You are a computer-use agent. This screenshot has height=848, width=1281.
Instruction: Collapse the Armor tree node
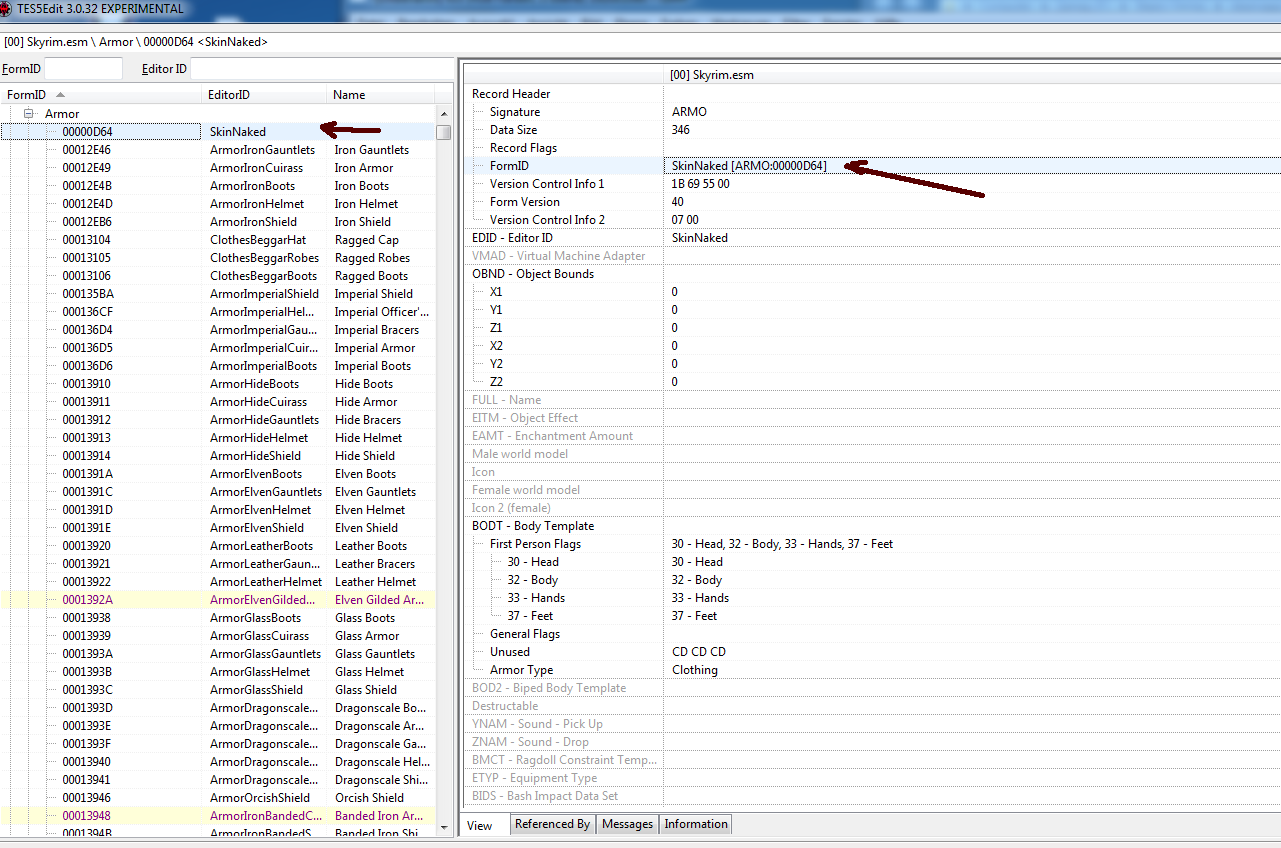click(30, 114)
